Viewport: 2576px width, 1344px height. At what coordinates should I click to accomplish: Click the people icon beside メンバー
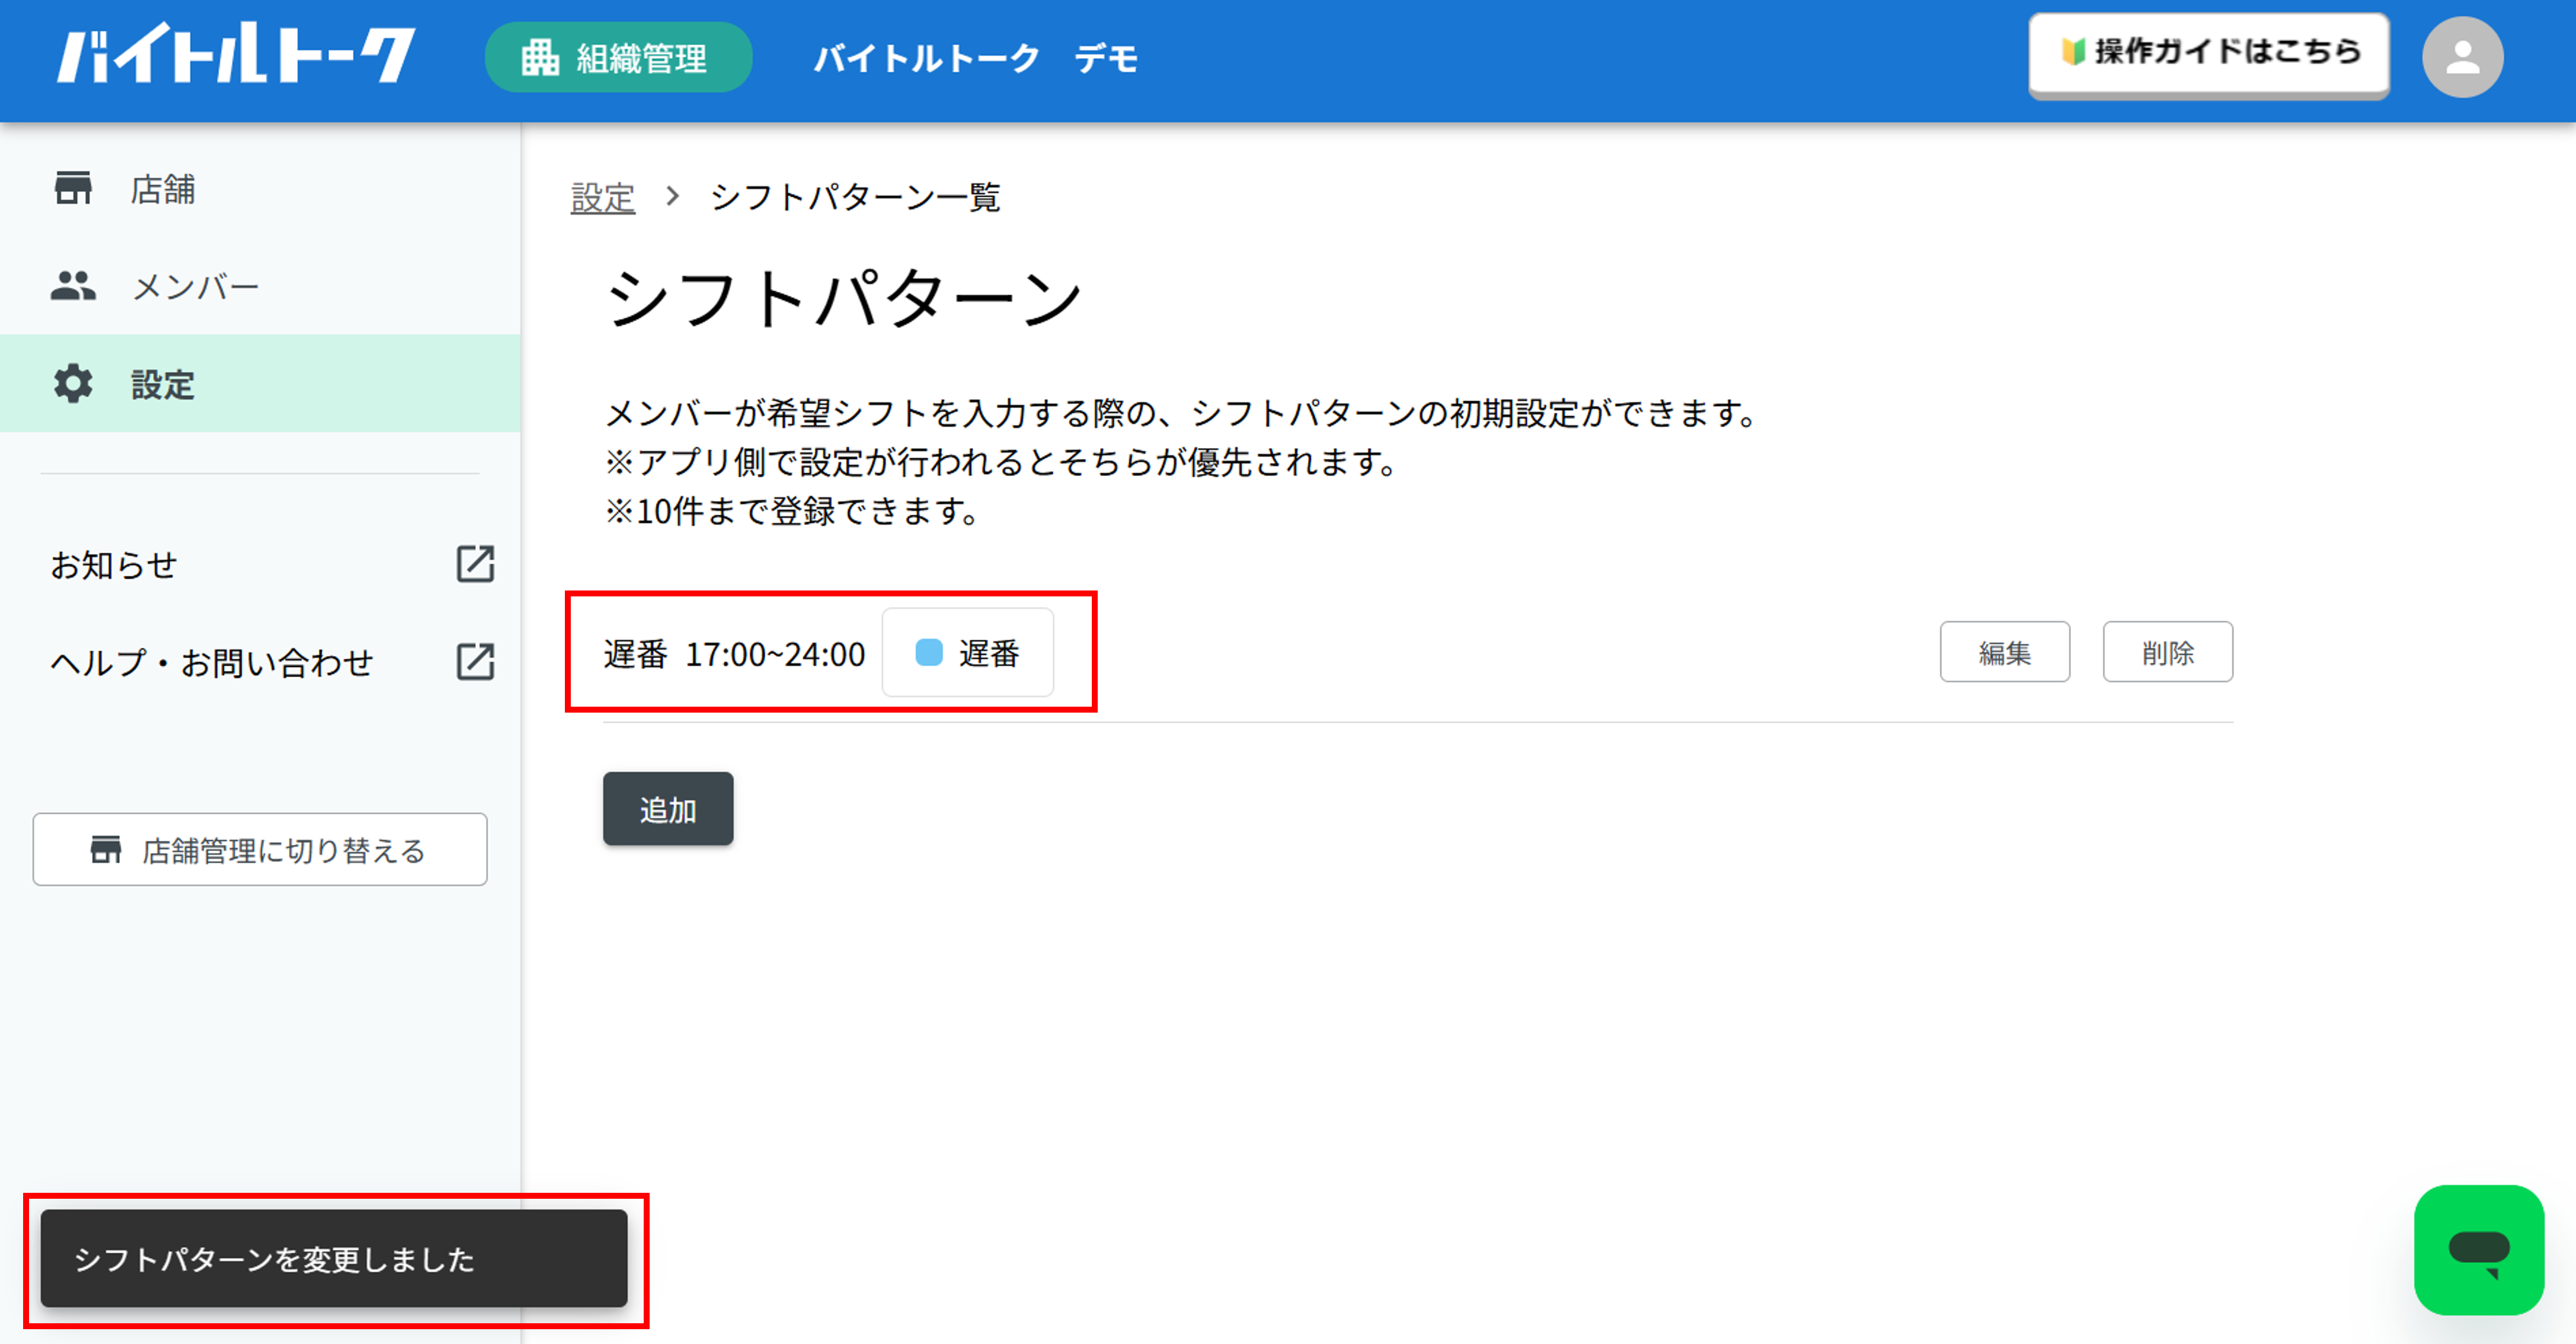pos(73,286)
